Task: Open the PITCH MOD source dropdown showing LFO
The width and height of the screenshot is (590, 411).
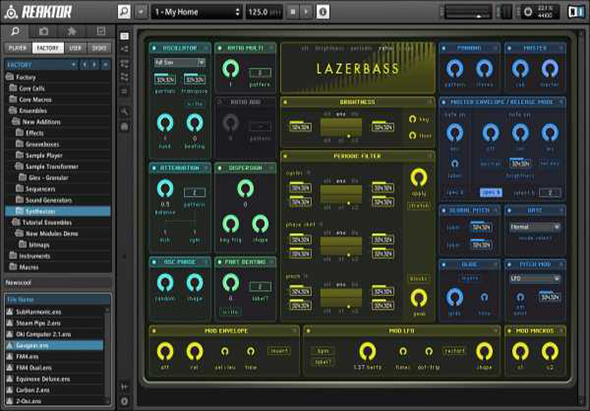Action: (534, 279)
